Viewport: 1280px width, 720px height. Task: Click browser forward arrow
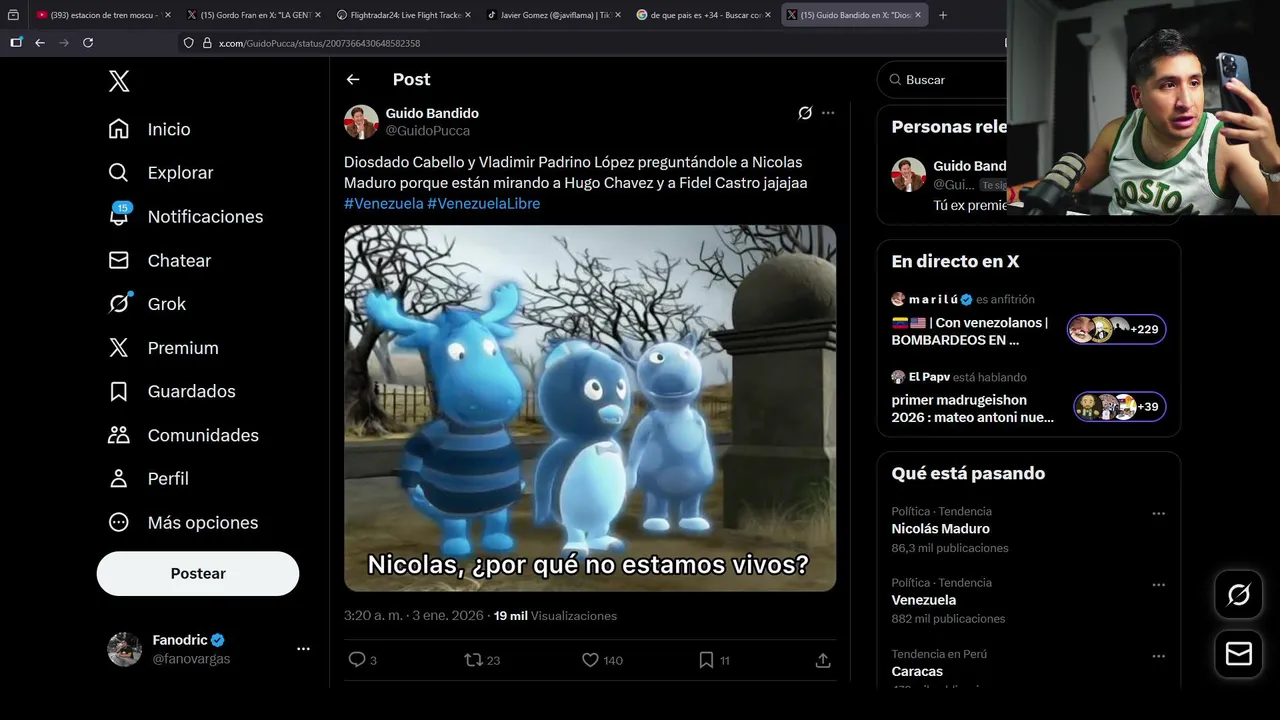(x=64, y=43)
